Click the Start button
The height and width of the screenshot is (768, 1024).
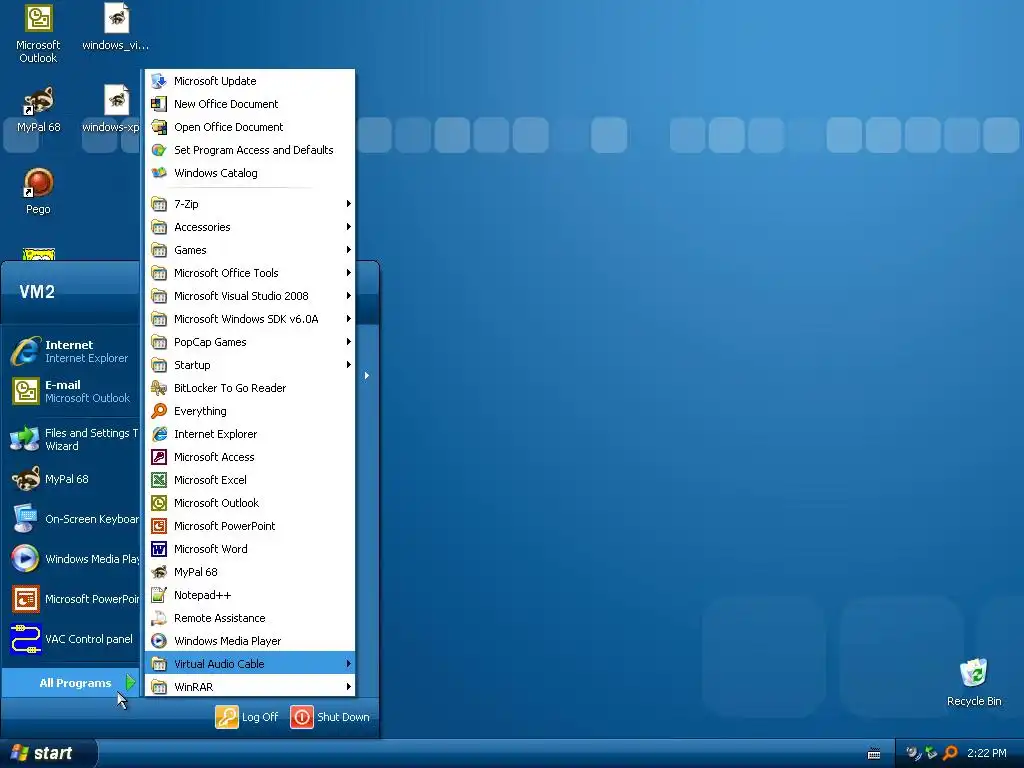coord(48,753)
